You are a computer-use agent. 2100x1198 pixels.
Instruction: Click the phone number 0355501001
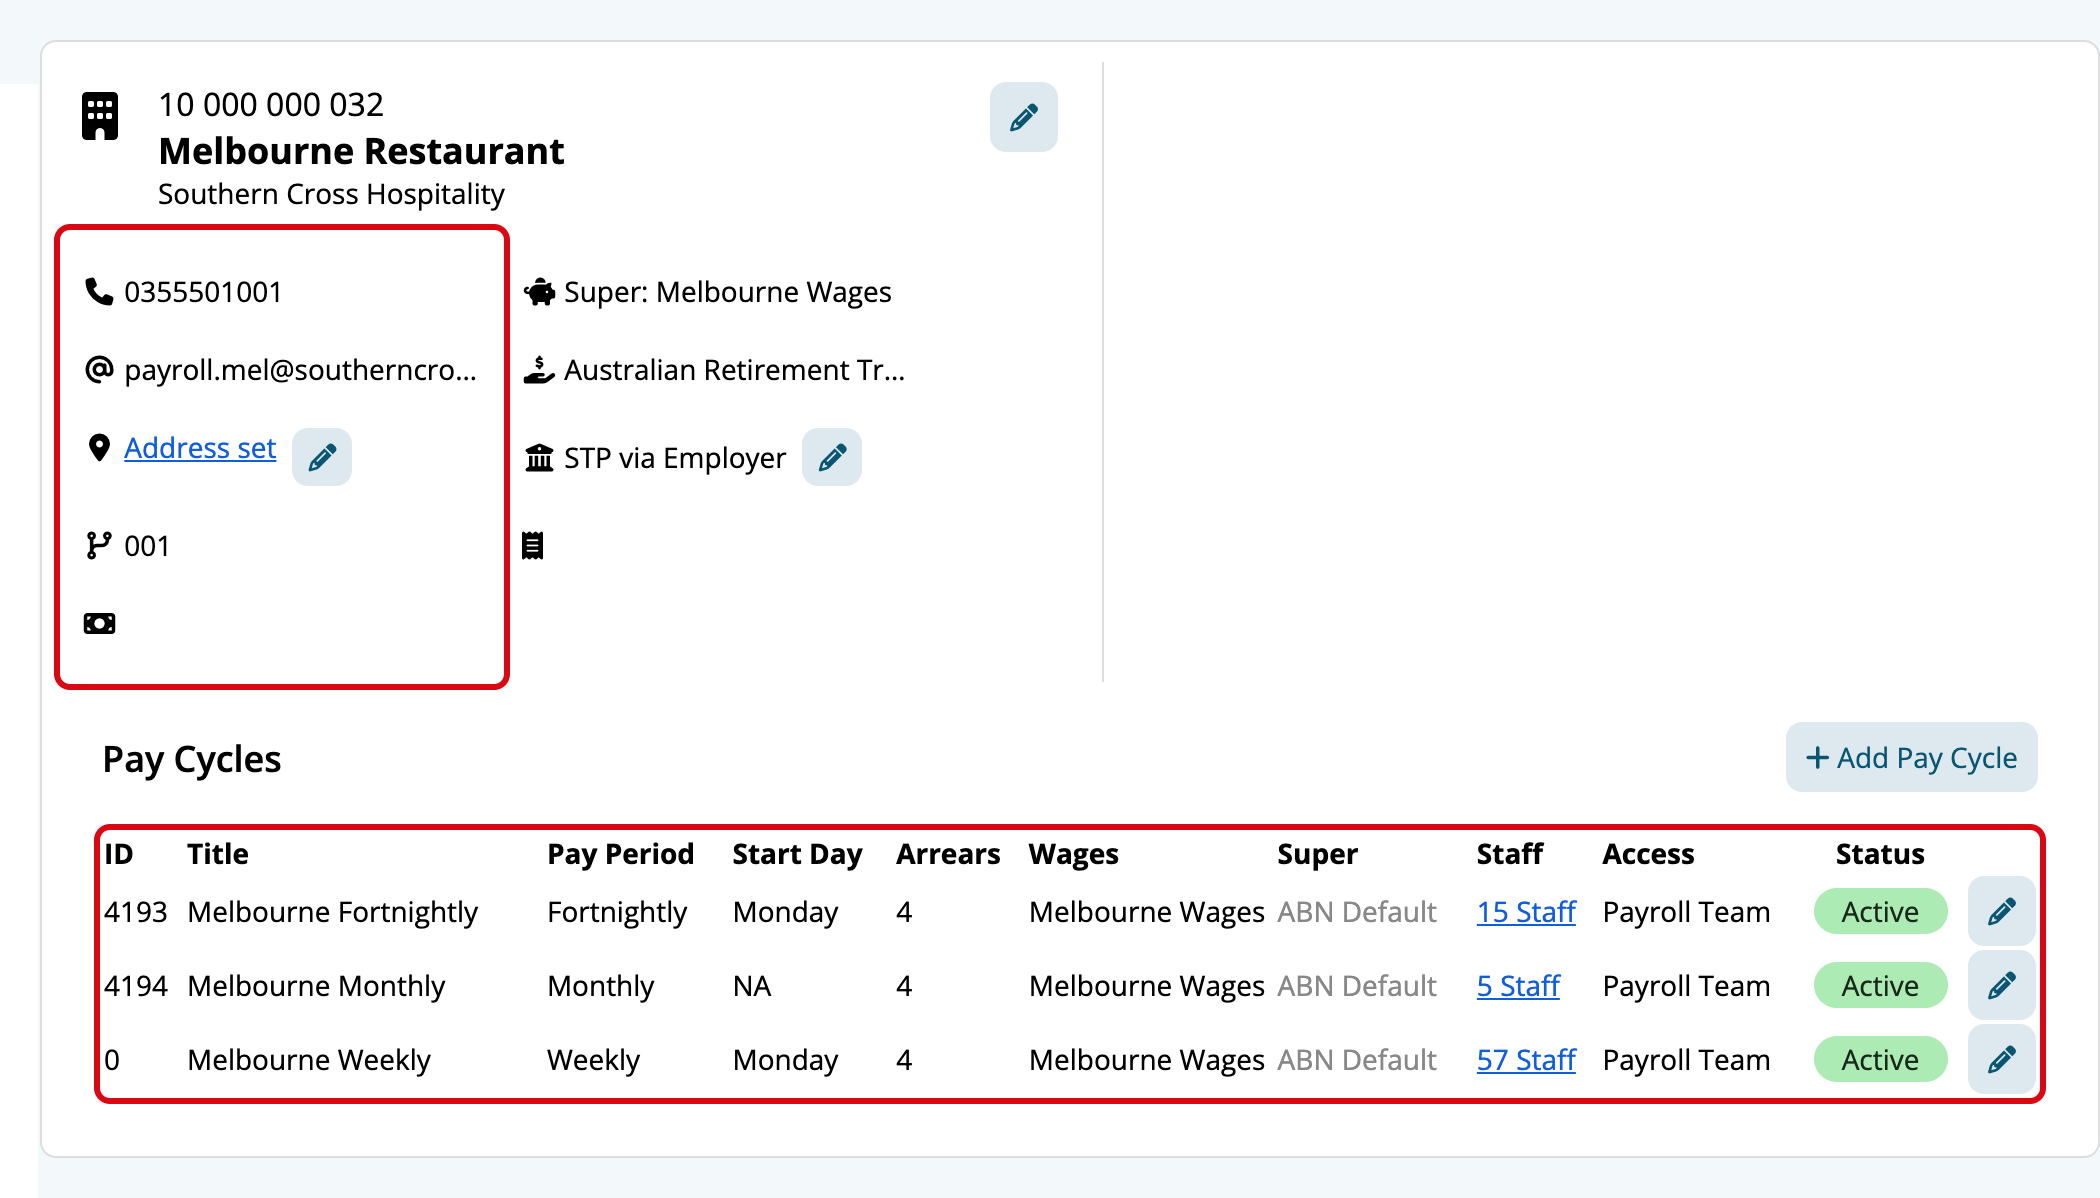(203, 292)
